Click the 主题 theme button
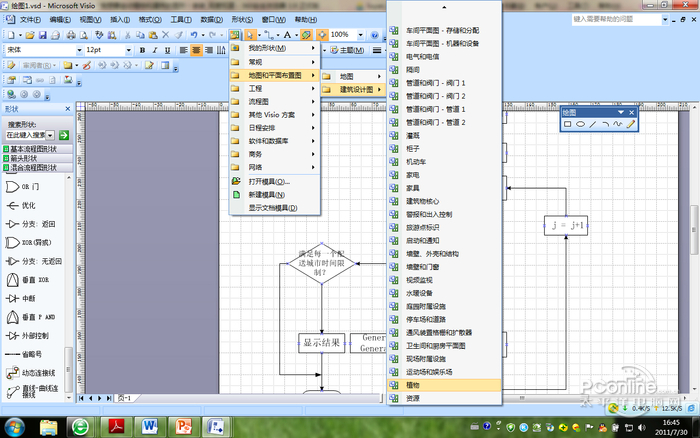This screenshot has height=438, width=700. (x=347, y=50)
